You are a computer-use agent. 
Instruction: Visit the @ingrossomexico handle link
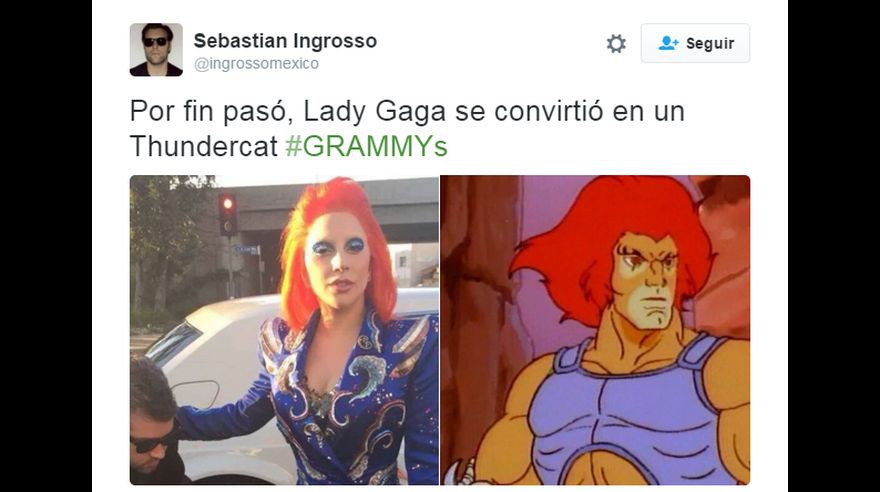(256, 63)
